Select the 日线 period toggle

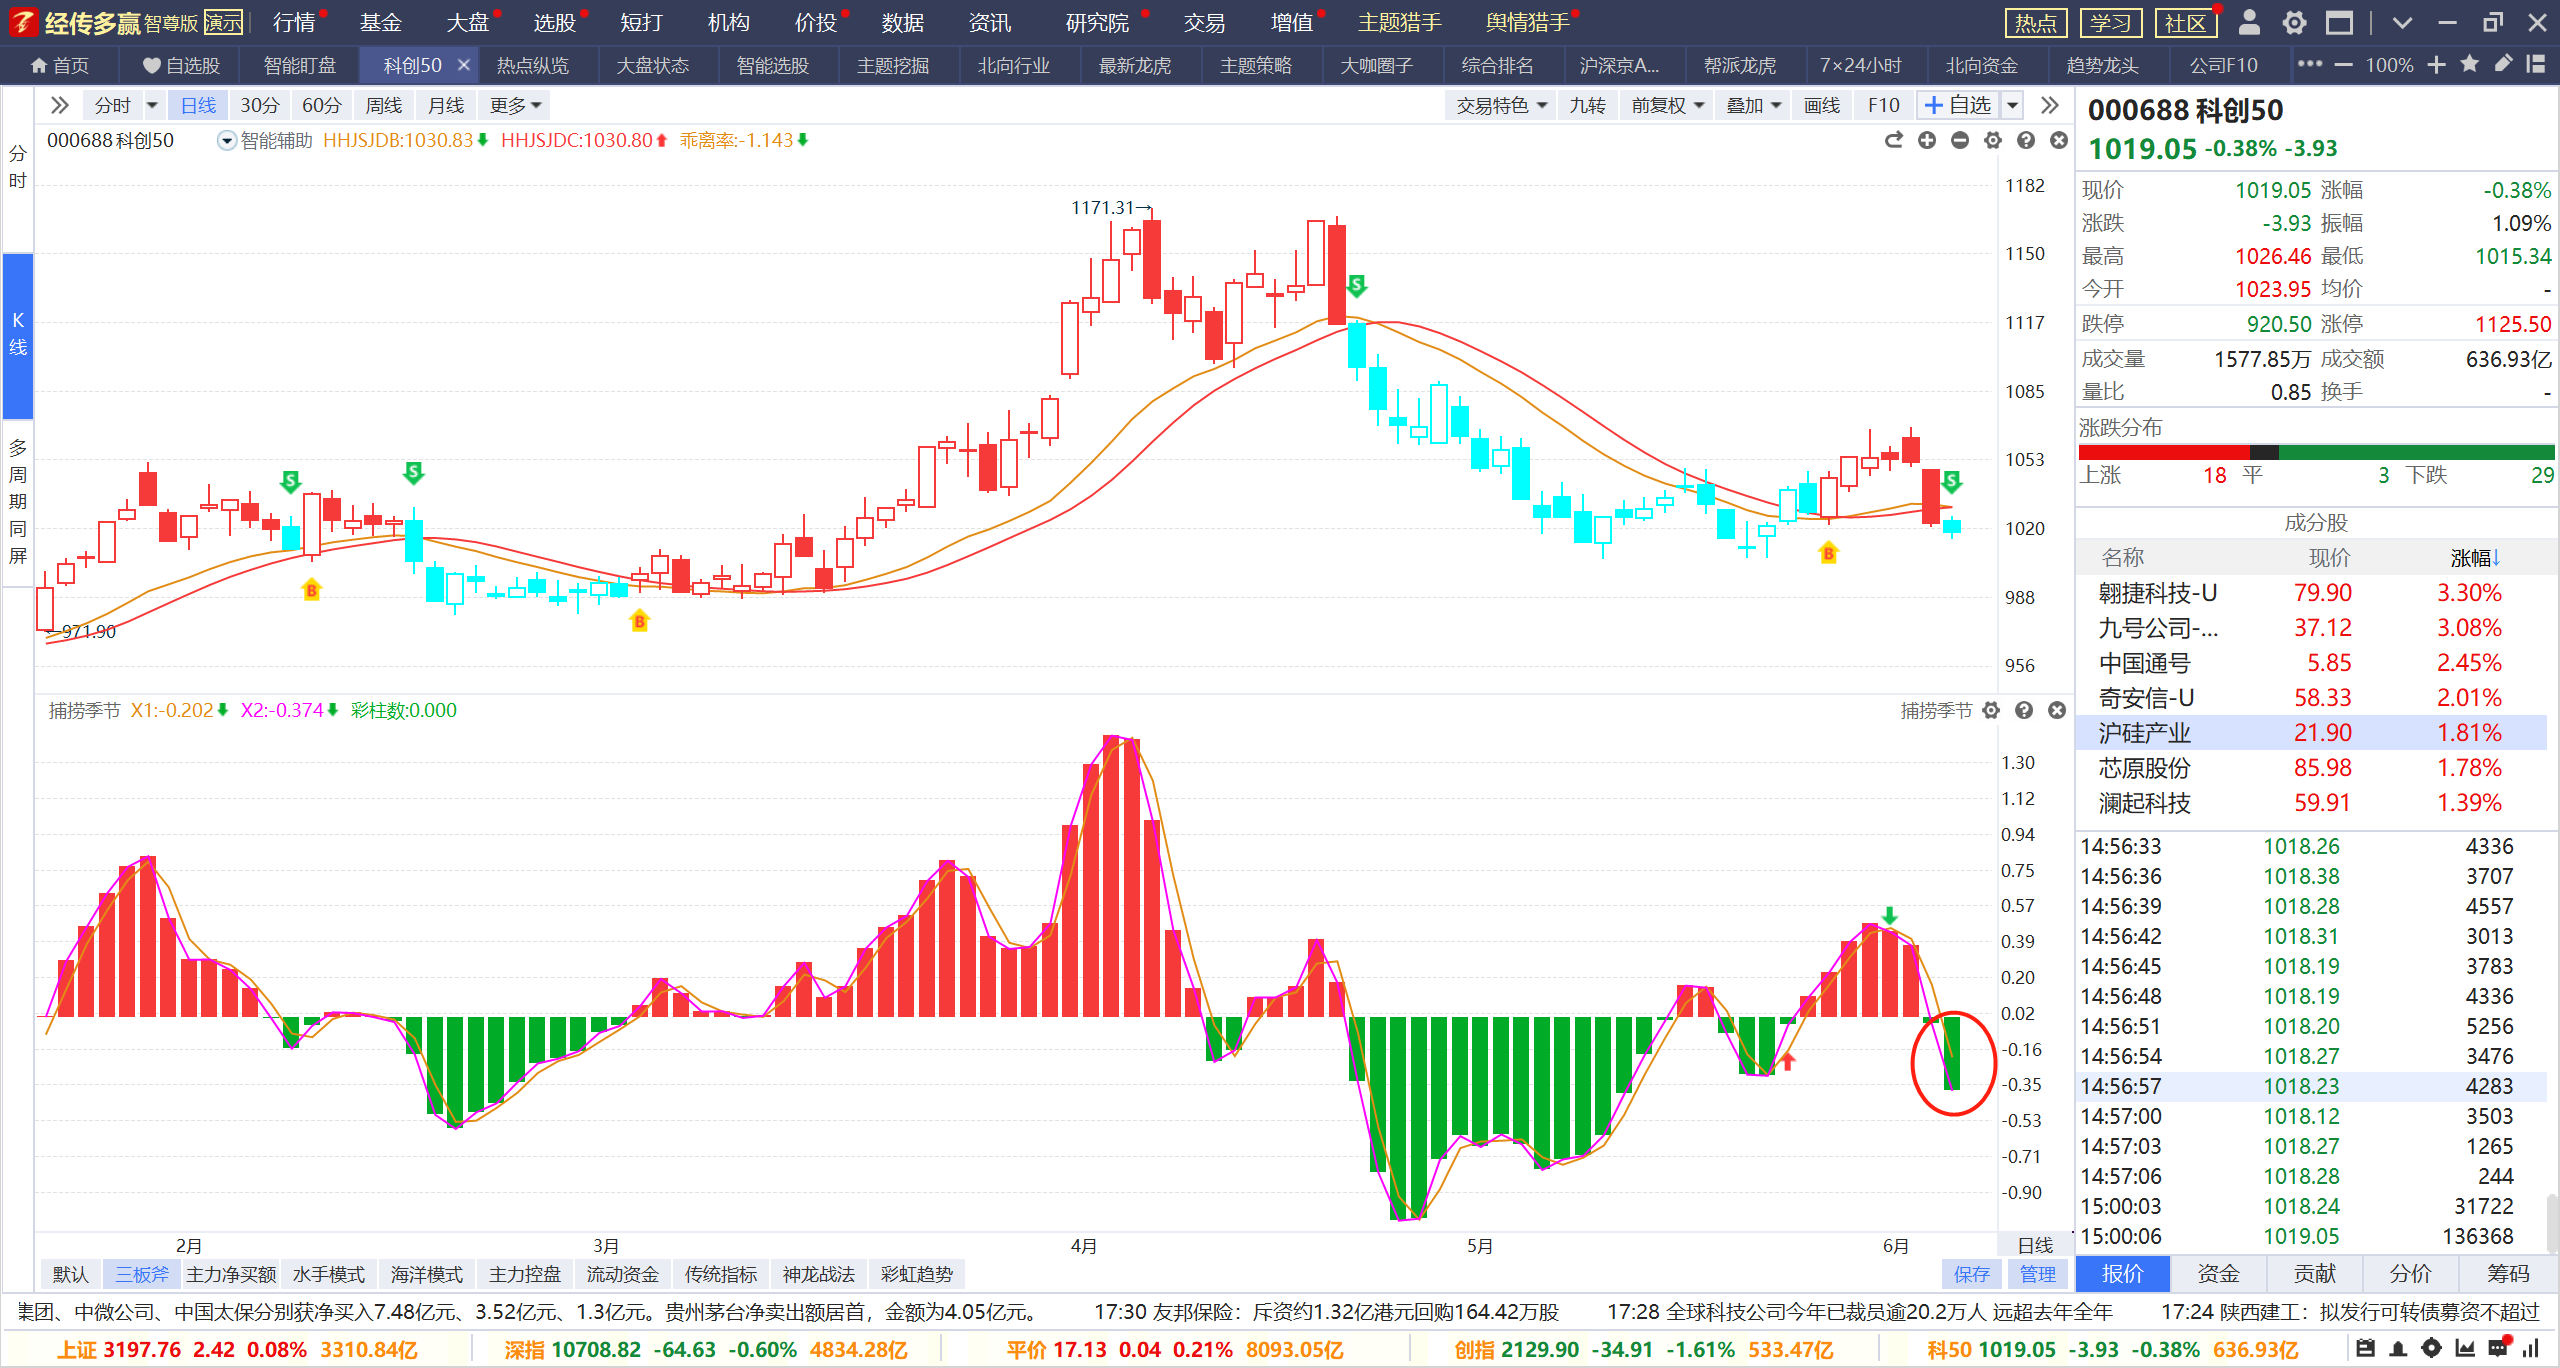[198, 105]
